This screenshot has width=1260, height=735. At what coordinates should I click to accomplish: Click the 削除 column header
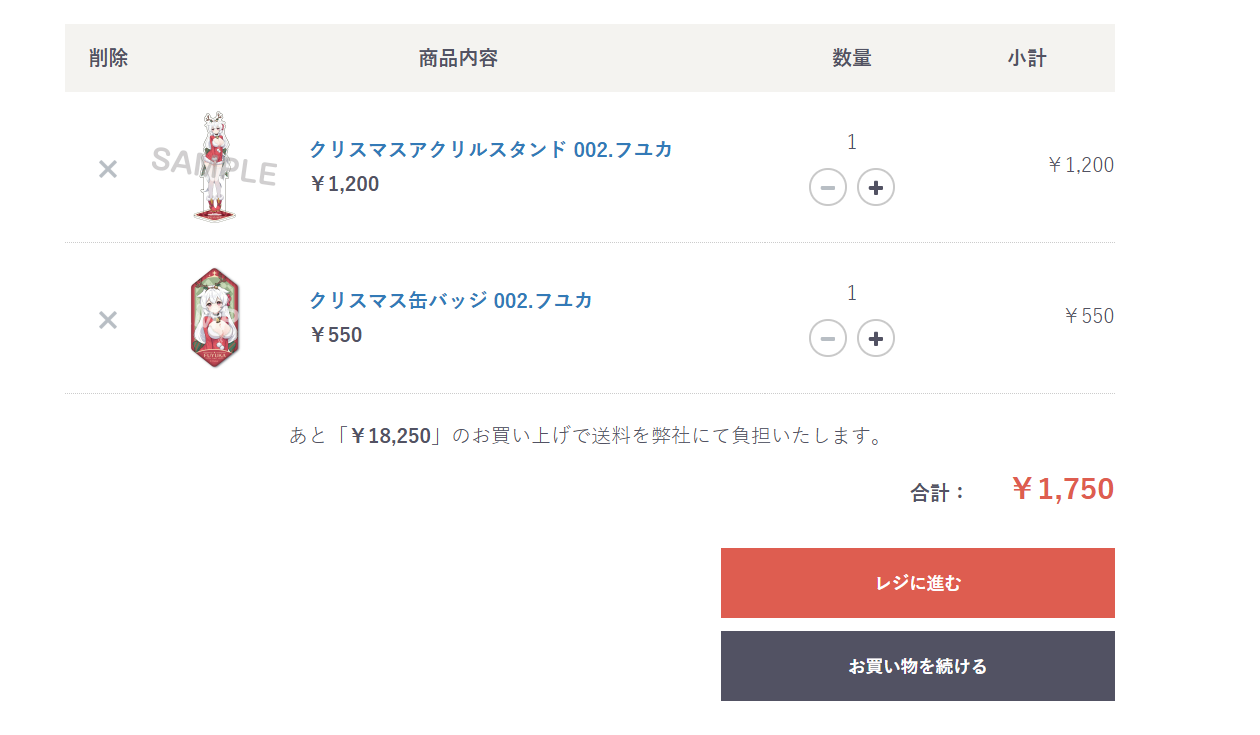(108, 58)
